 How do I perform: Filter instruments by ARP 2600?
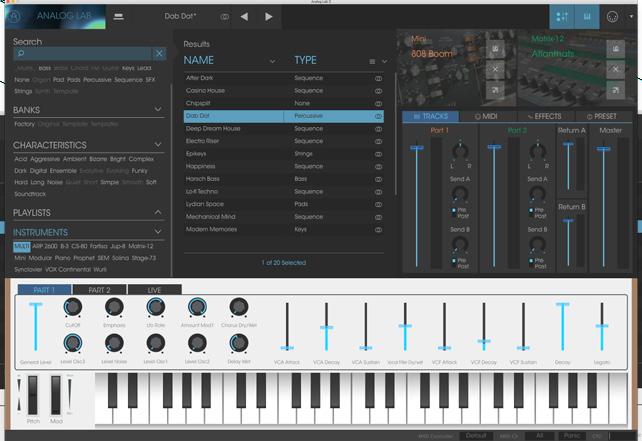(45, 246)
